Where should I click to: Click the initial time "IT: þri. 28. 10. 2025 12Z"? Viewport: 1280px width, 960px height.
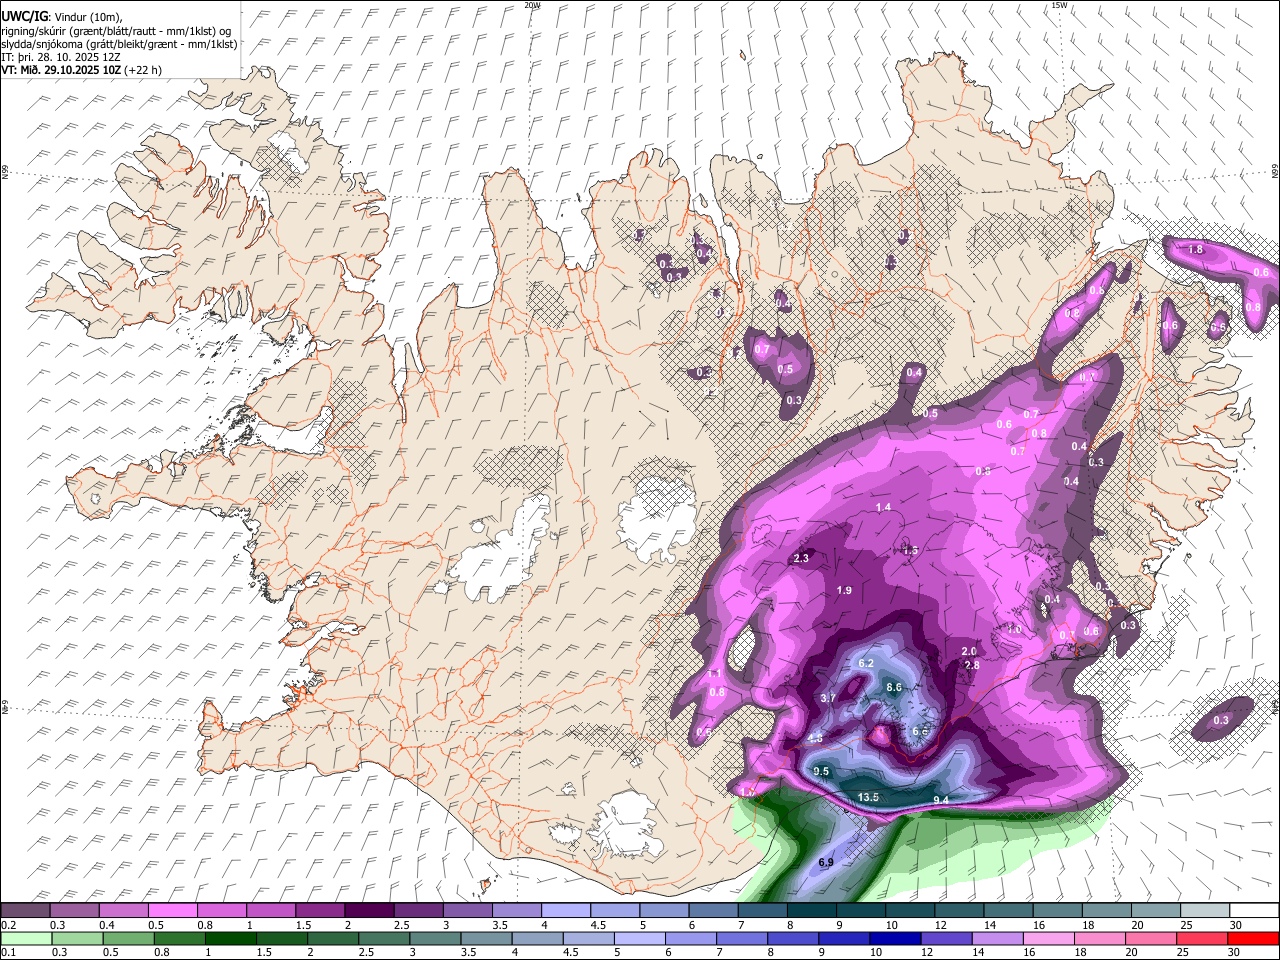pyautogui.click(x=62, y=57)
